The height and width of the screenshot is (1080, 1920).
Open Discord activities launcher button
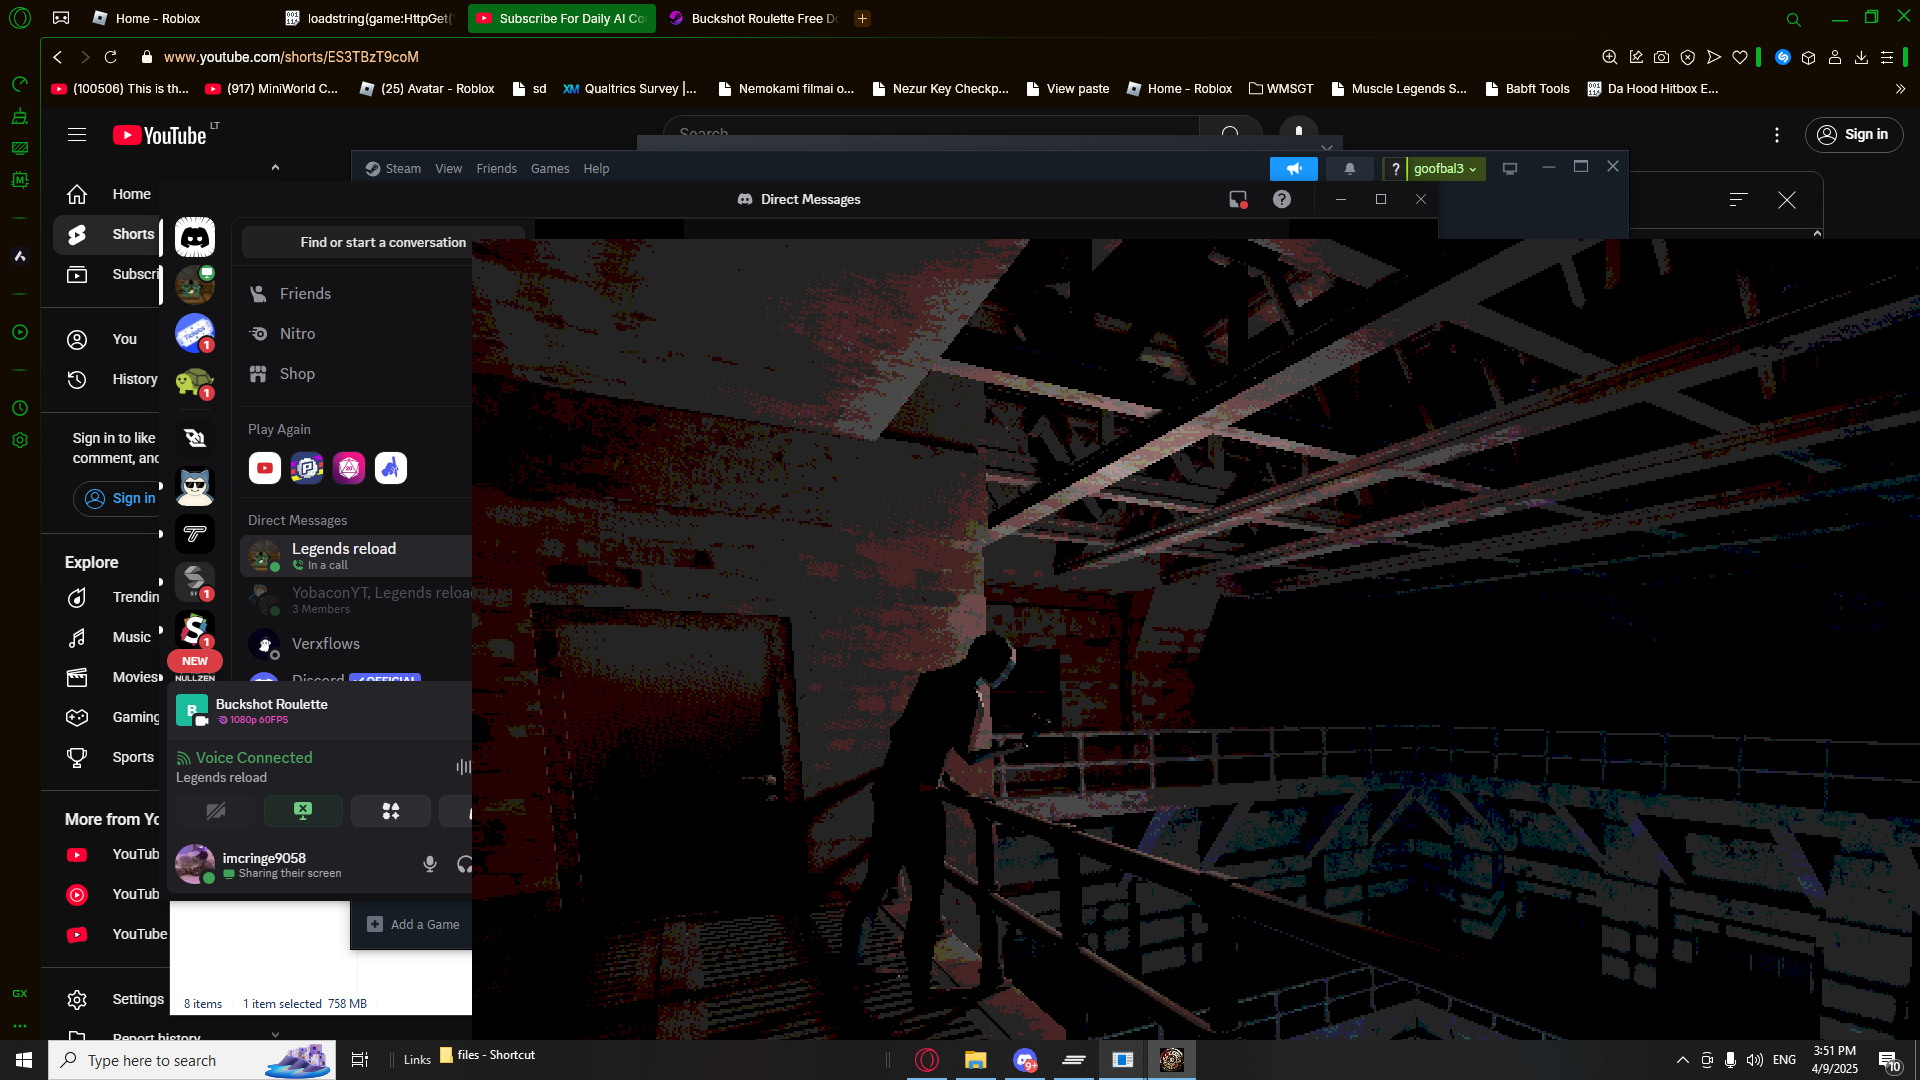[x=391, y=811]
